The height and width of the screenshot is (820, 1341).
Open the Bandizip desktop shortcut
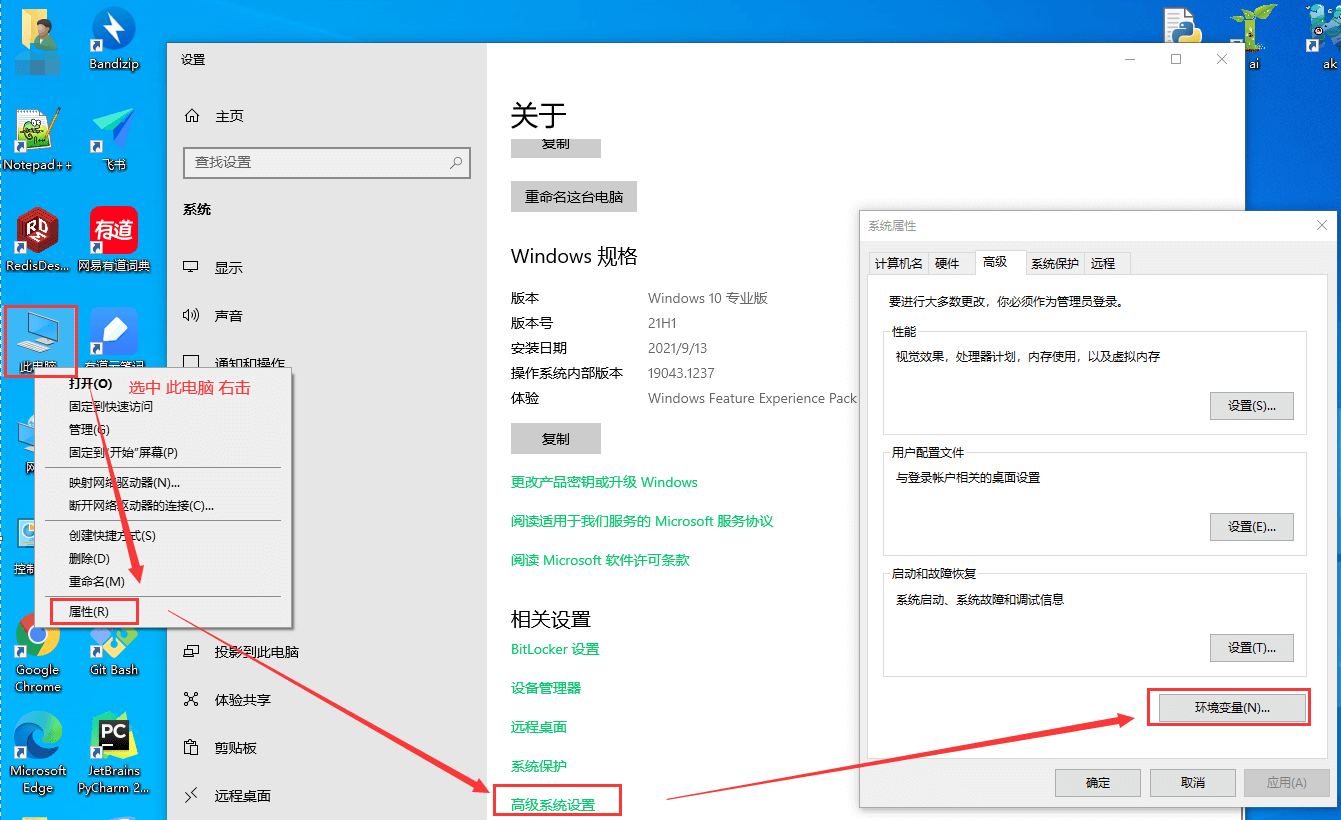[114, 38]
